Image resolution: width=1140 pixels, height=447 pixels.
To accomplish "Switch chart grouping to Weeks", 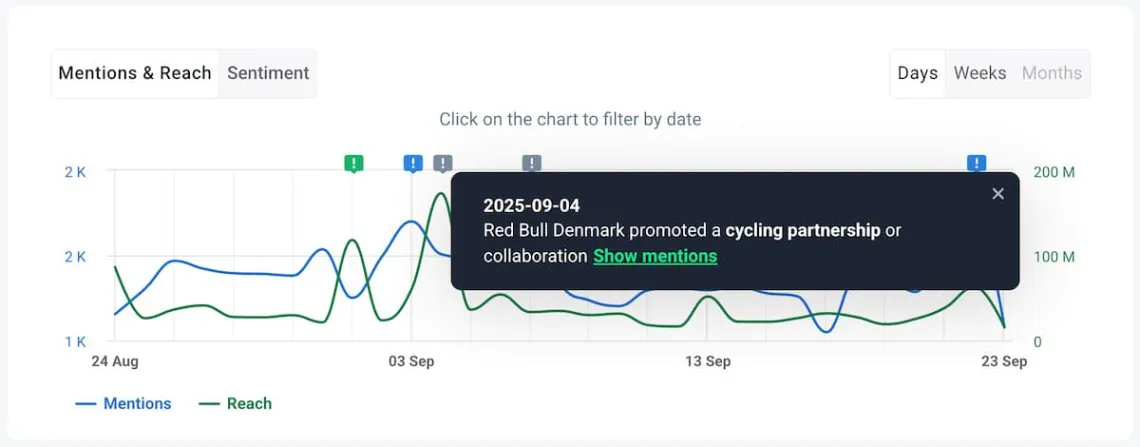I will (x=979, y=73).
